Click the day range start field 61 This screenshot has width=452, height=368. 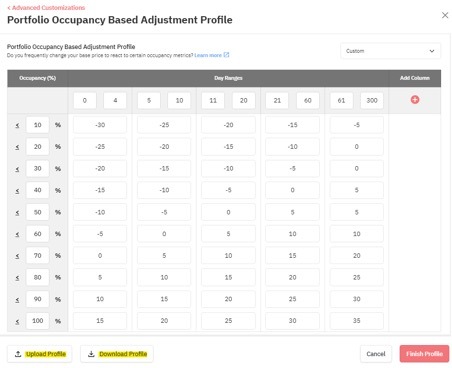[x=341, y=100]
